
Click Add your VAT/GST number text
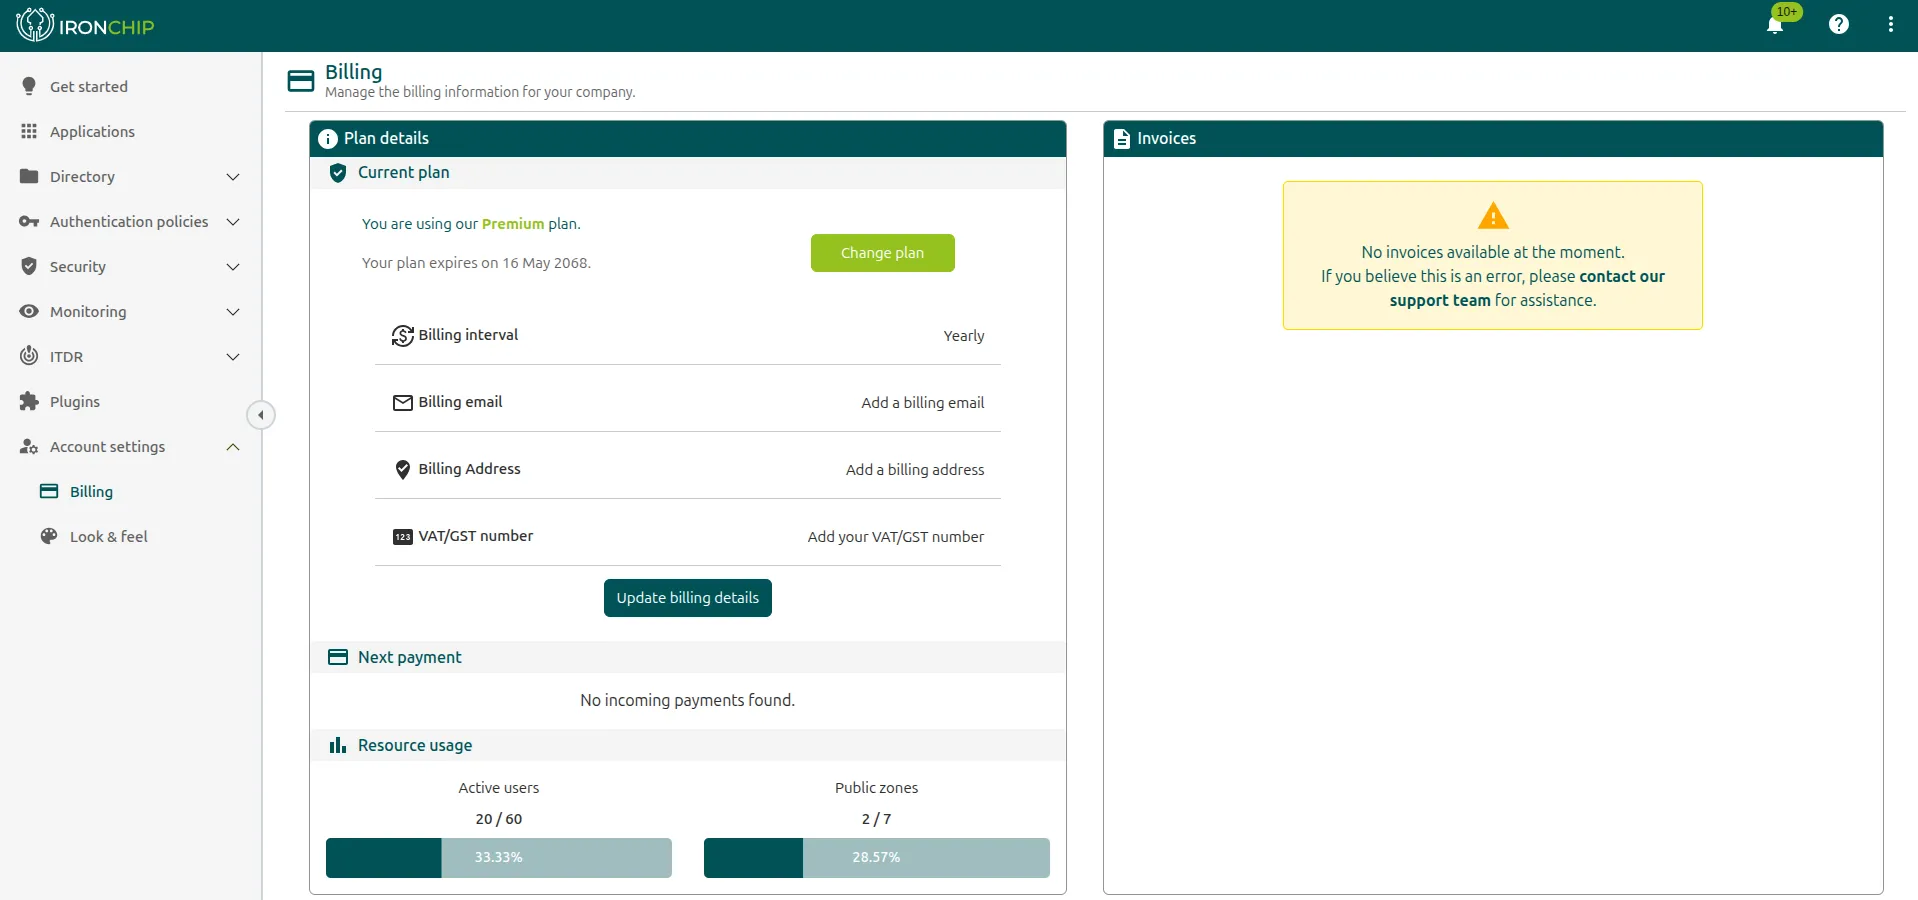(x=896, y=537)
